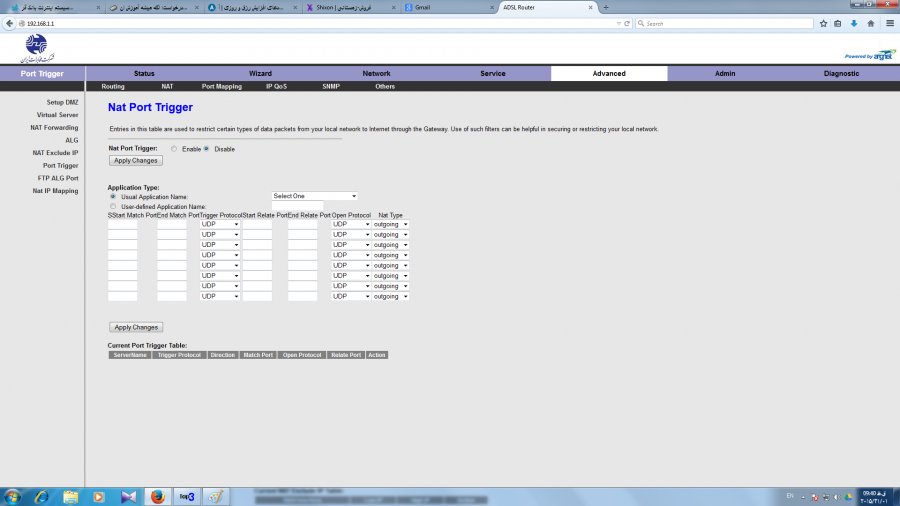Image resolution: width=900 pixels, height=506 pixels.
Task: Go back with the browser back arrow
Action: coord(9,24)
